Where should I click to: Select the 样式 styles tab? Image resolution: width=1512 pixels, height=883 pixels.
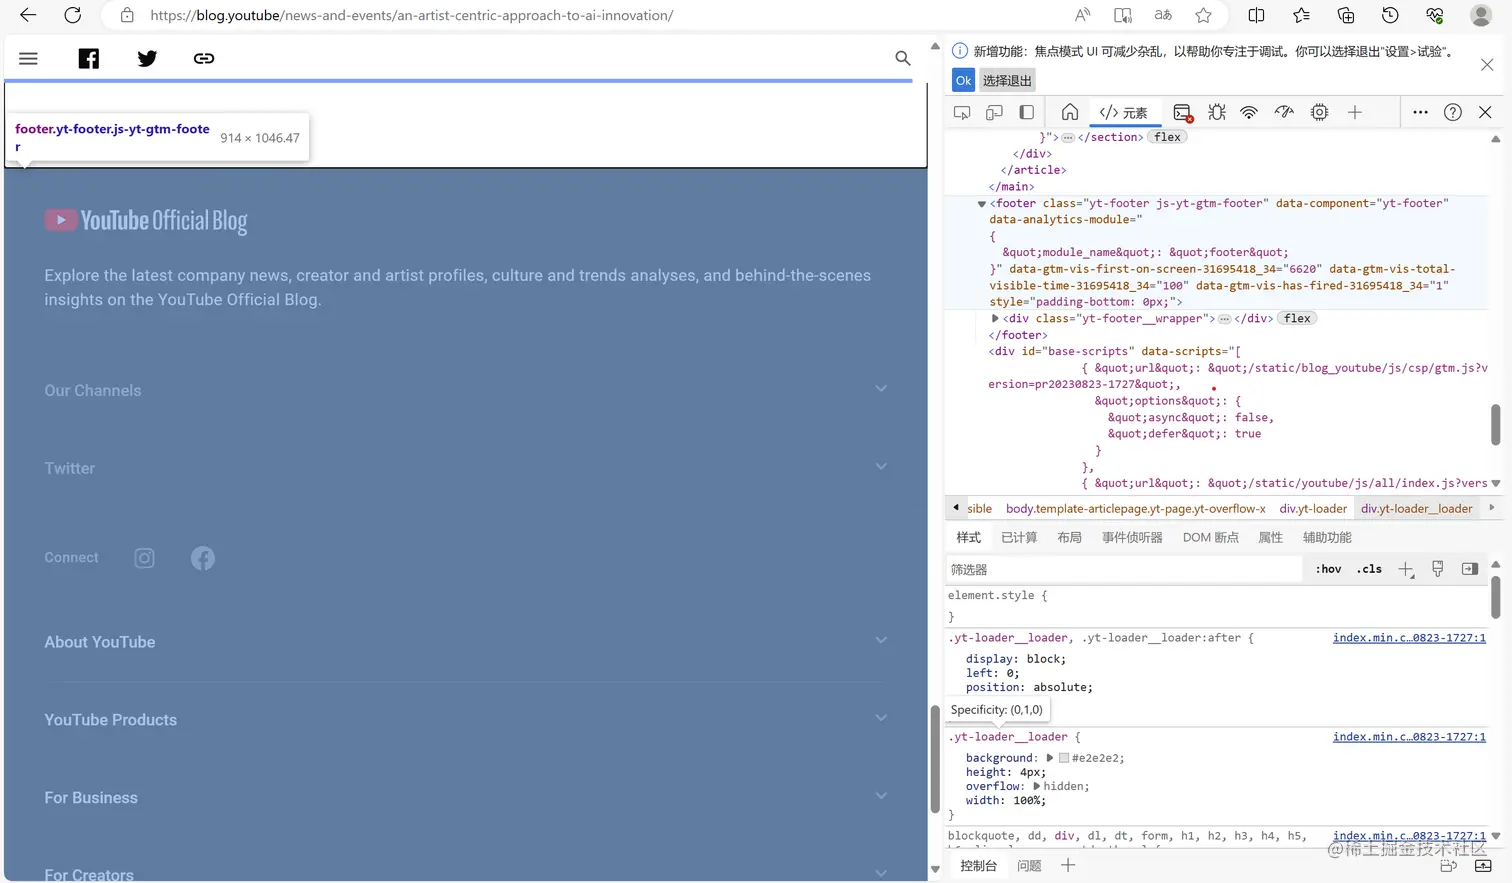[968, 538]
